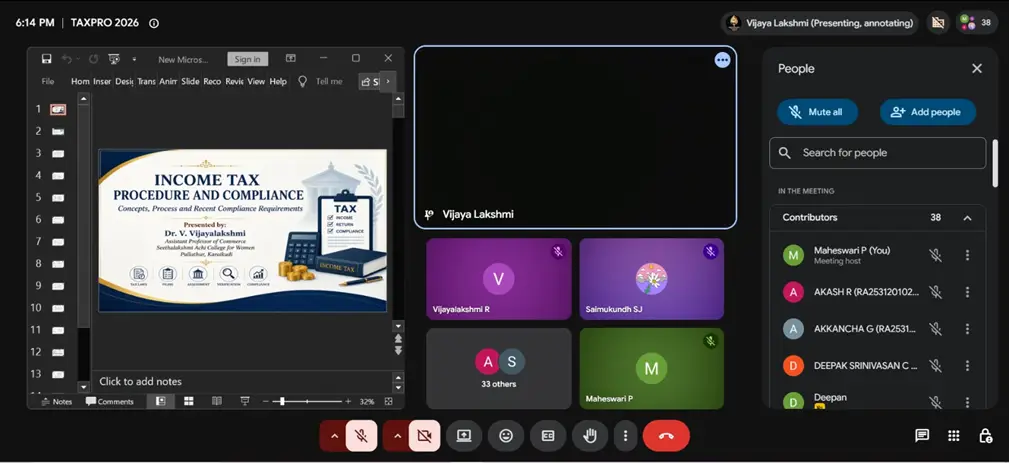Open more options for DEEPAK SRINIVASAN C
Viewport: 1009px width, 463px height.
[x=967, y=365]
